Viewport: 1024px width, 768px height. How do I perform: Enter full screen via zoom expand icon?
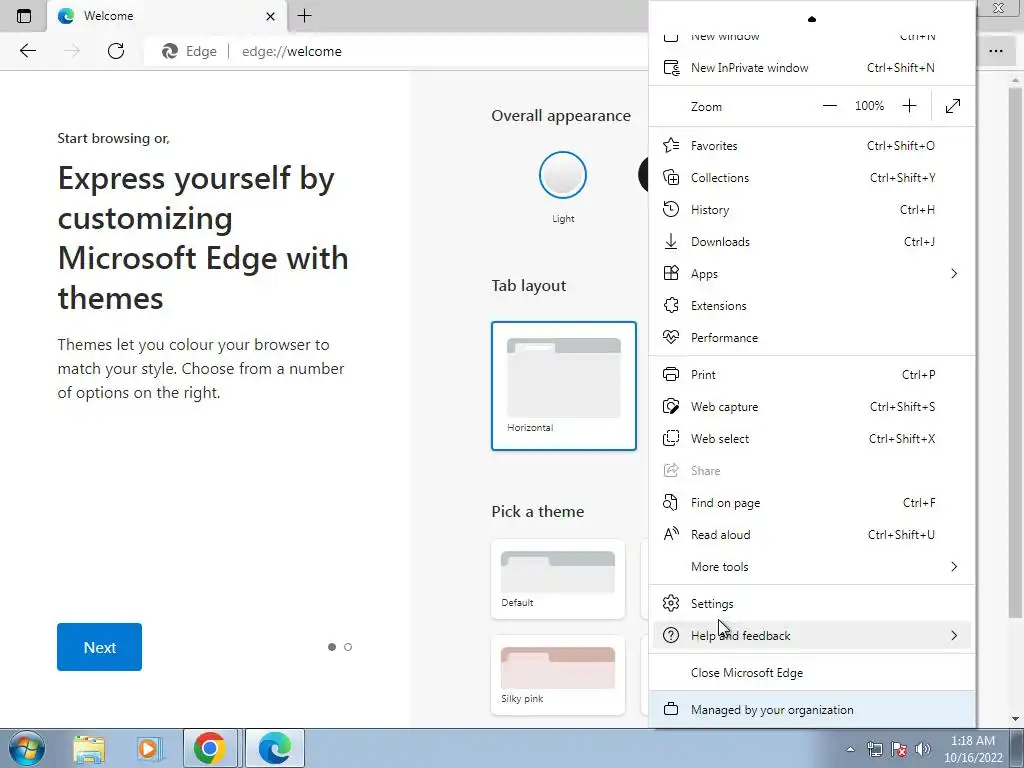click(x=953, y=106)
